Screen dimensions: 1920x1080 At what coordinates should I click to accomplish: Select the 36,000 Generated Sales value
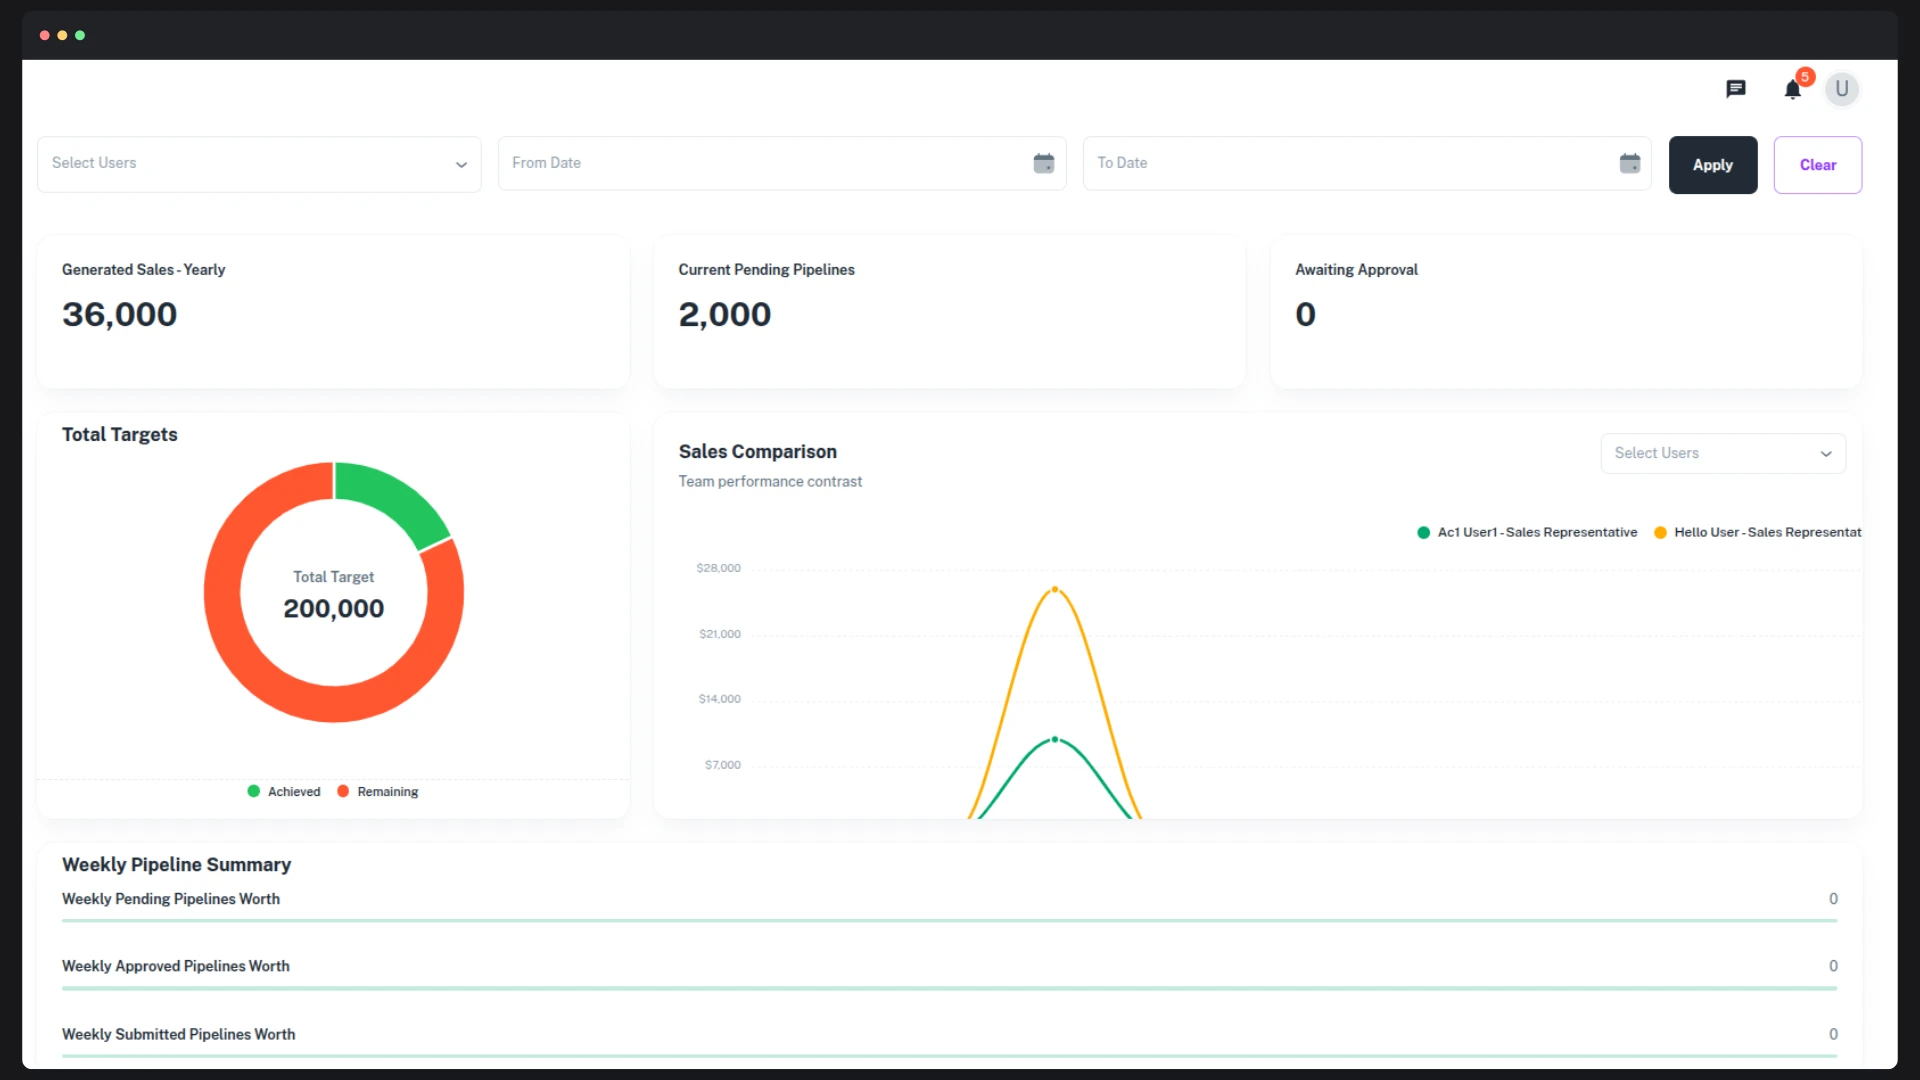pos(119,314)
